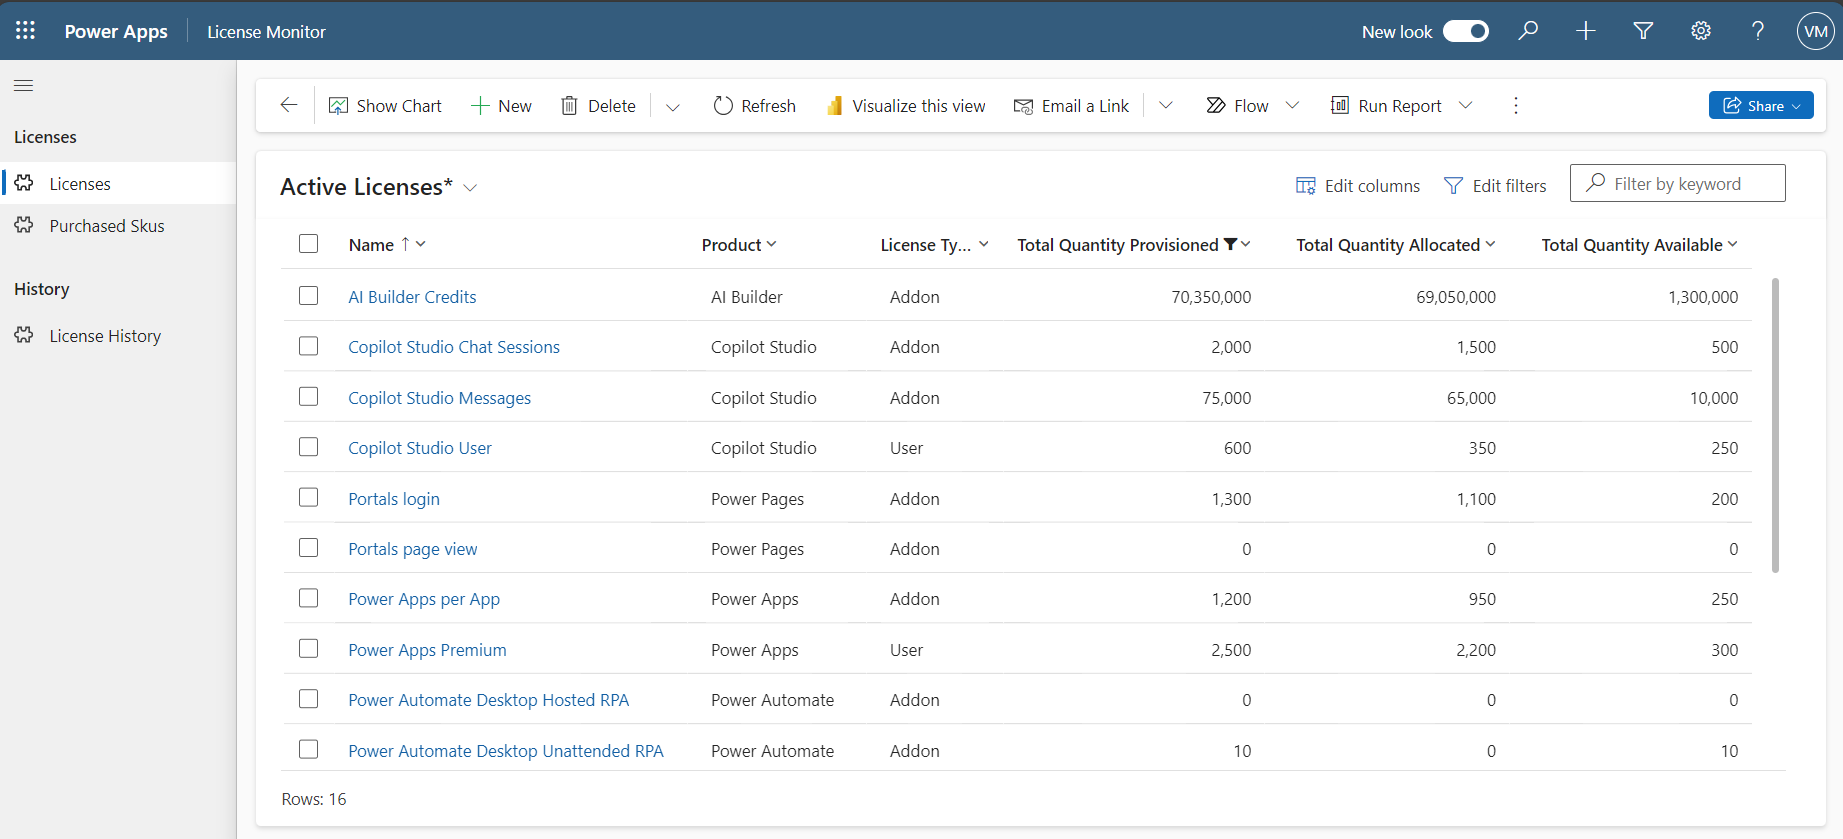Open the Portals login record

point(394,499)
